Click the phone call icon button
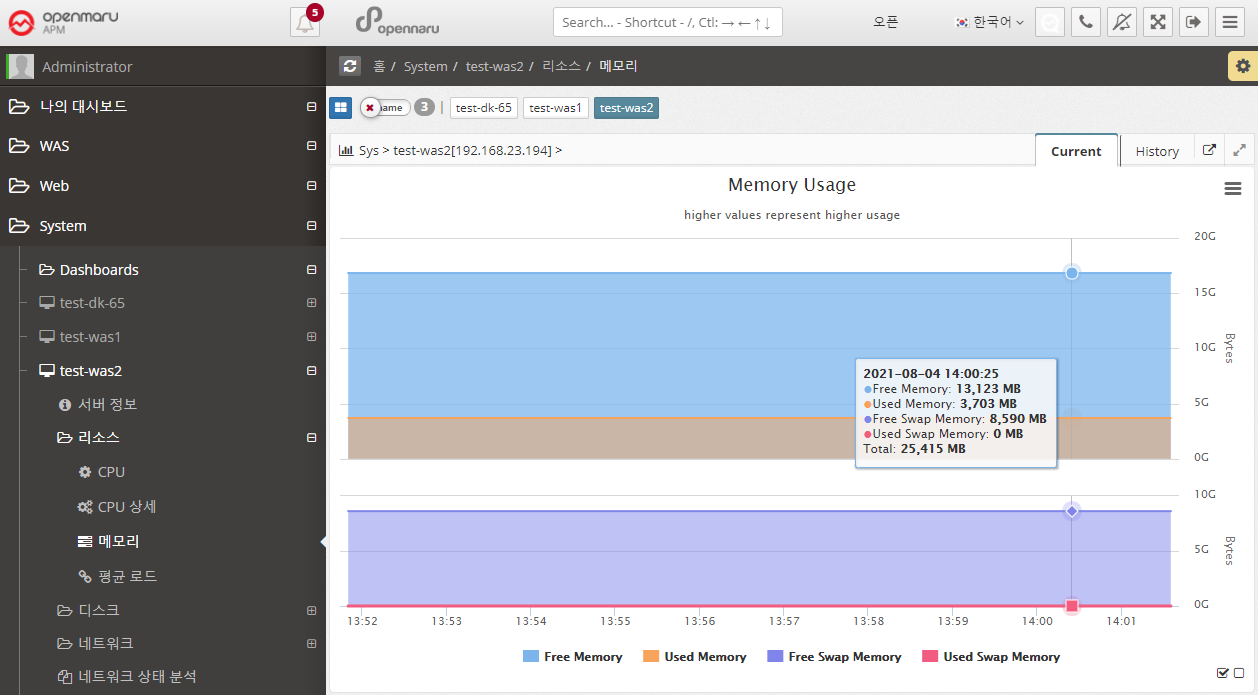 tap(1085, 22)
